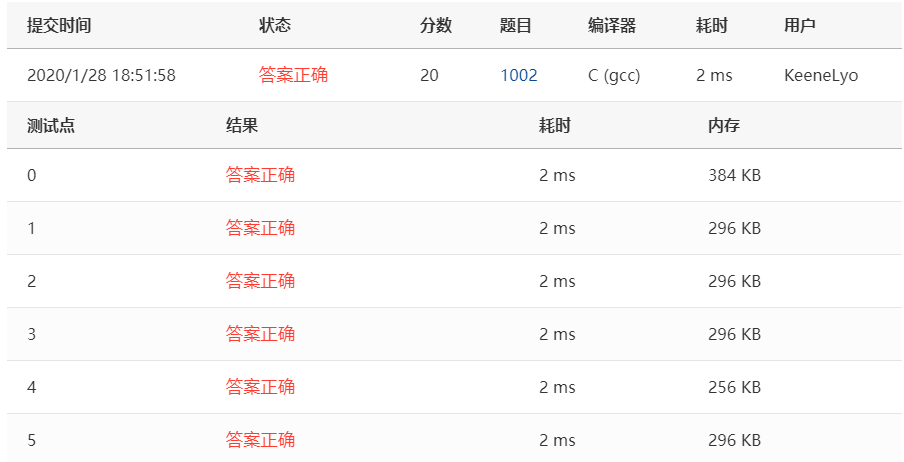Screen dimensions: 904x462
Task: Click the 编译器 column header
Action: (612, 25)
